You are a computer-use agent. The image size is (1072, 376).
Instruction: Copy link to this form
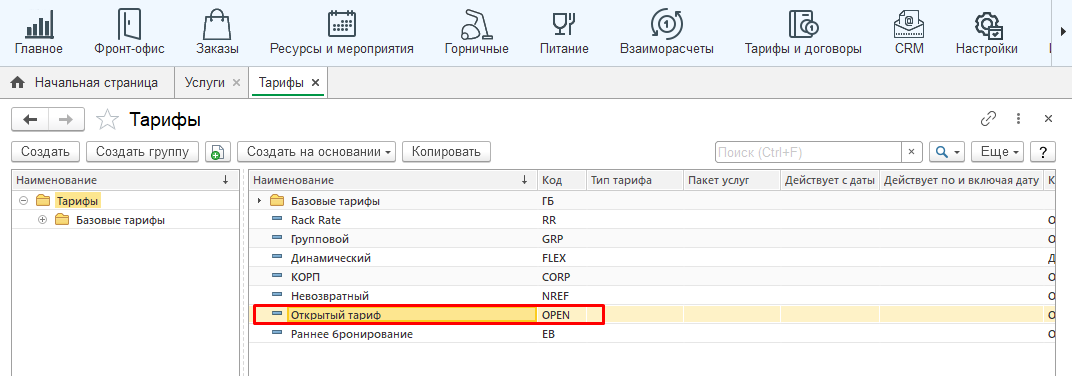click(988, 119)
